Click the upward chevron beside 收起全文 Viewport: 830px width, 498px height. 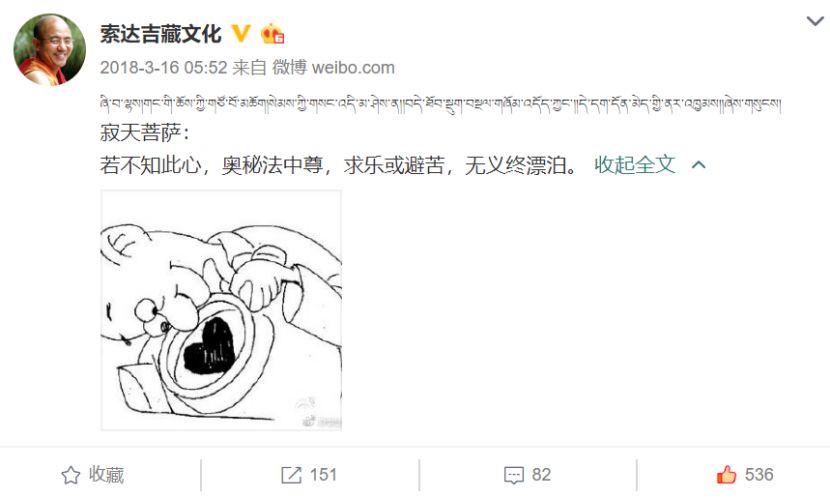[699, 165]
